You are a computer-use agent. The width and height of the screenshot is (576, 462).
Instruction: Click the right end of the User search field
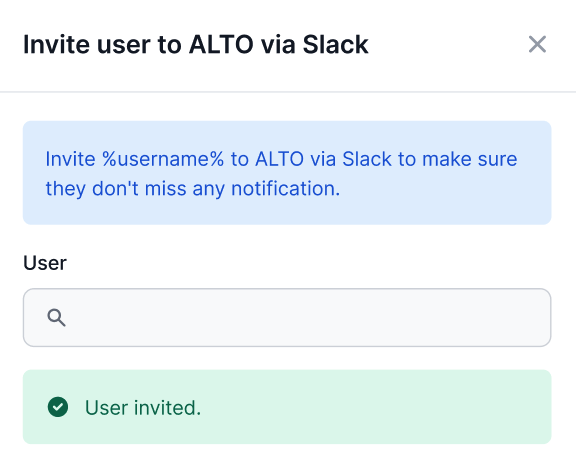click(529, 318)
